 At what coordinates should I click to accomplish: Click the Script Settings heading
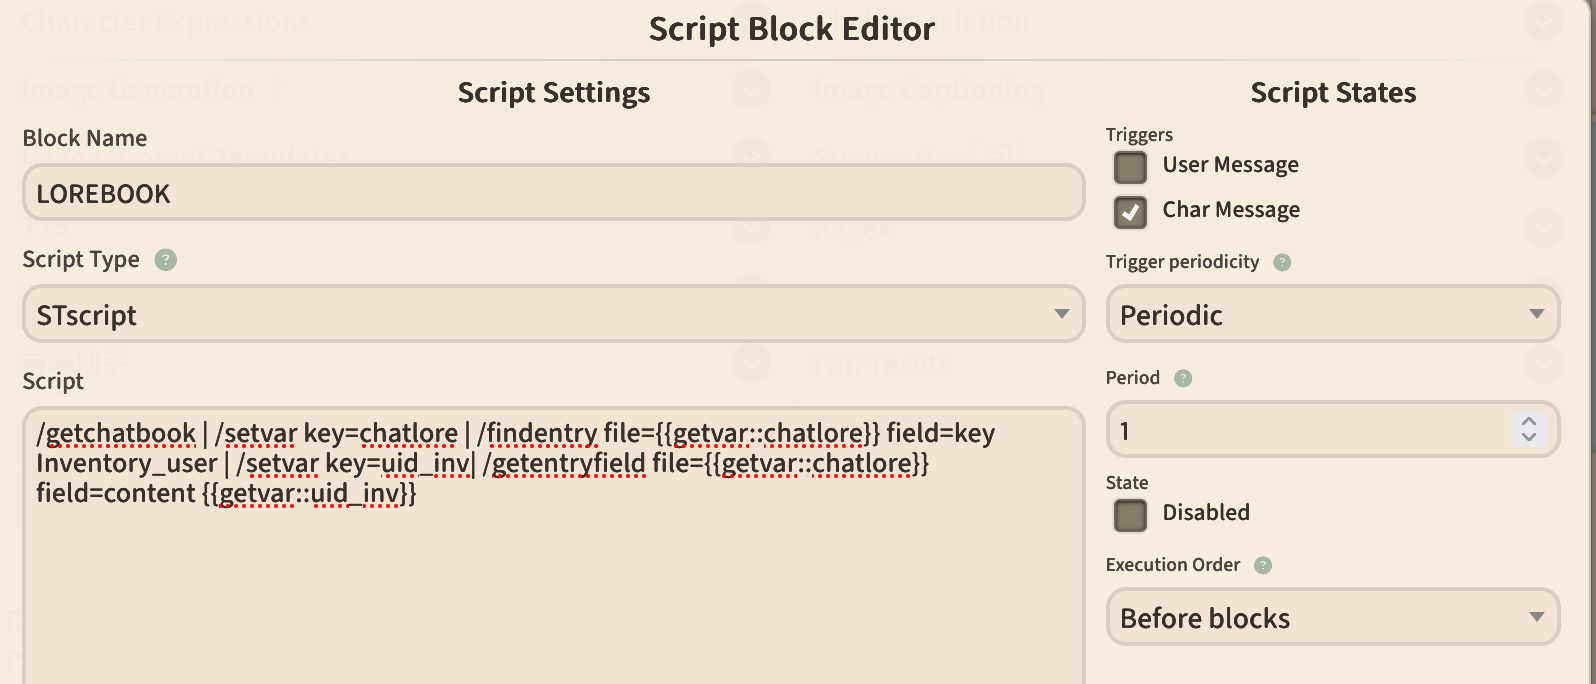[553, 93]
